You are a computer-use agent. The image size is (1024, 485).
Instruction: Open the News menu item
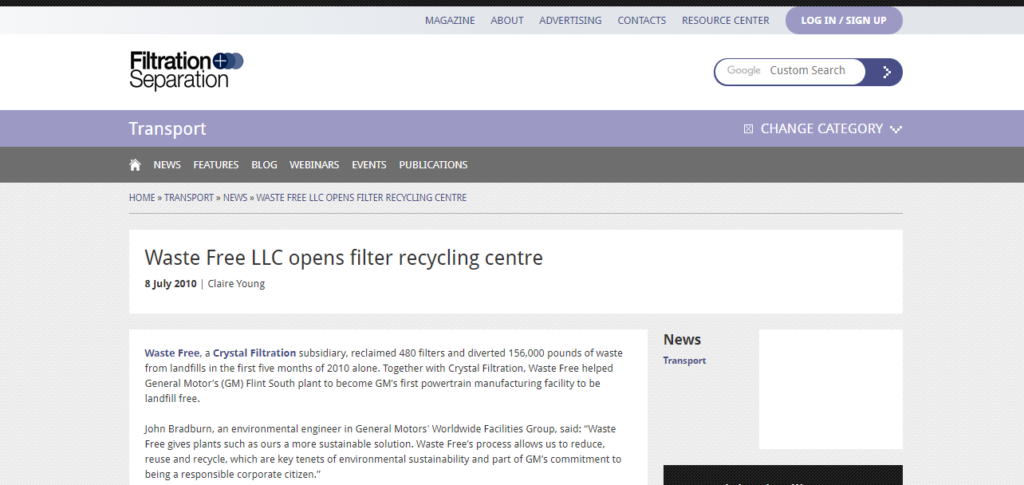coord(167,165)
